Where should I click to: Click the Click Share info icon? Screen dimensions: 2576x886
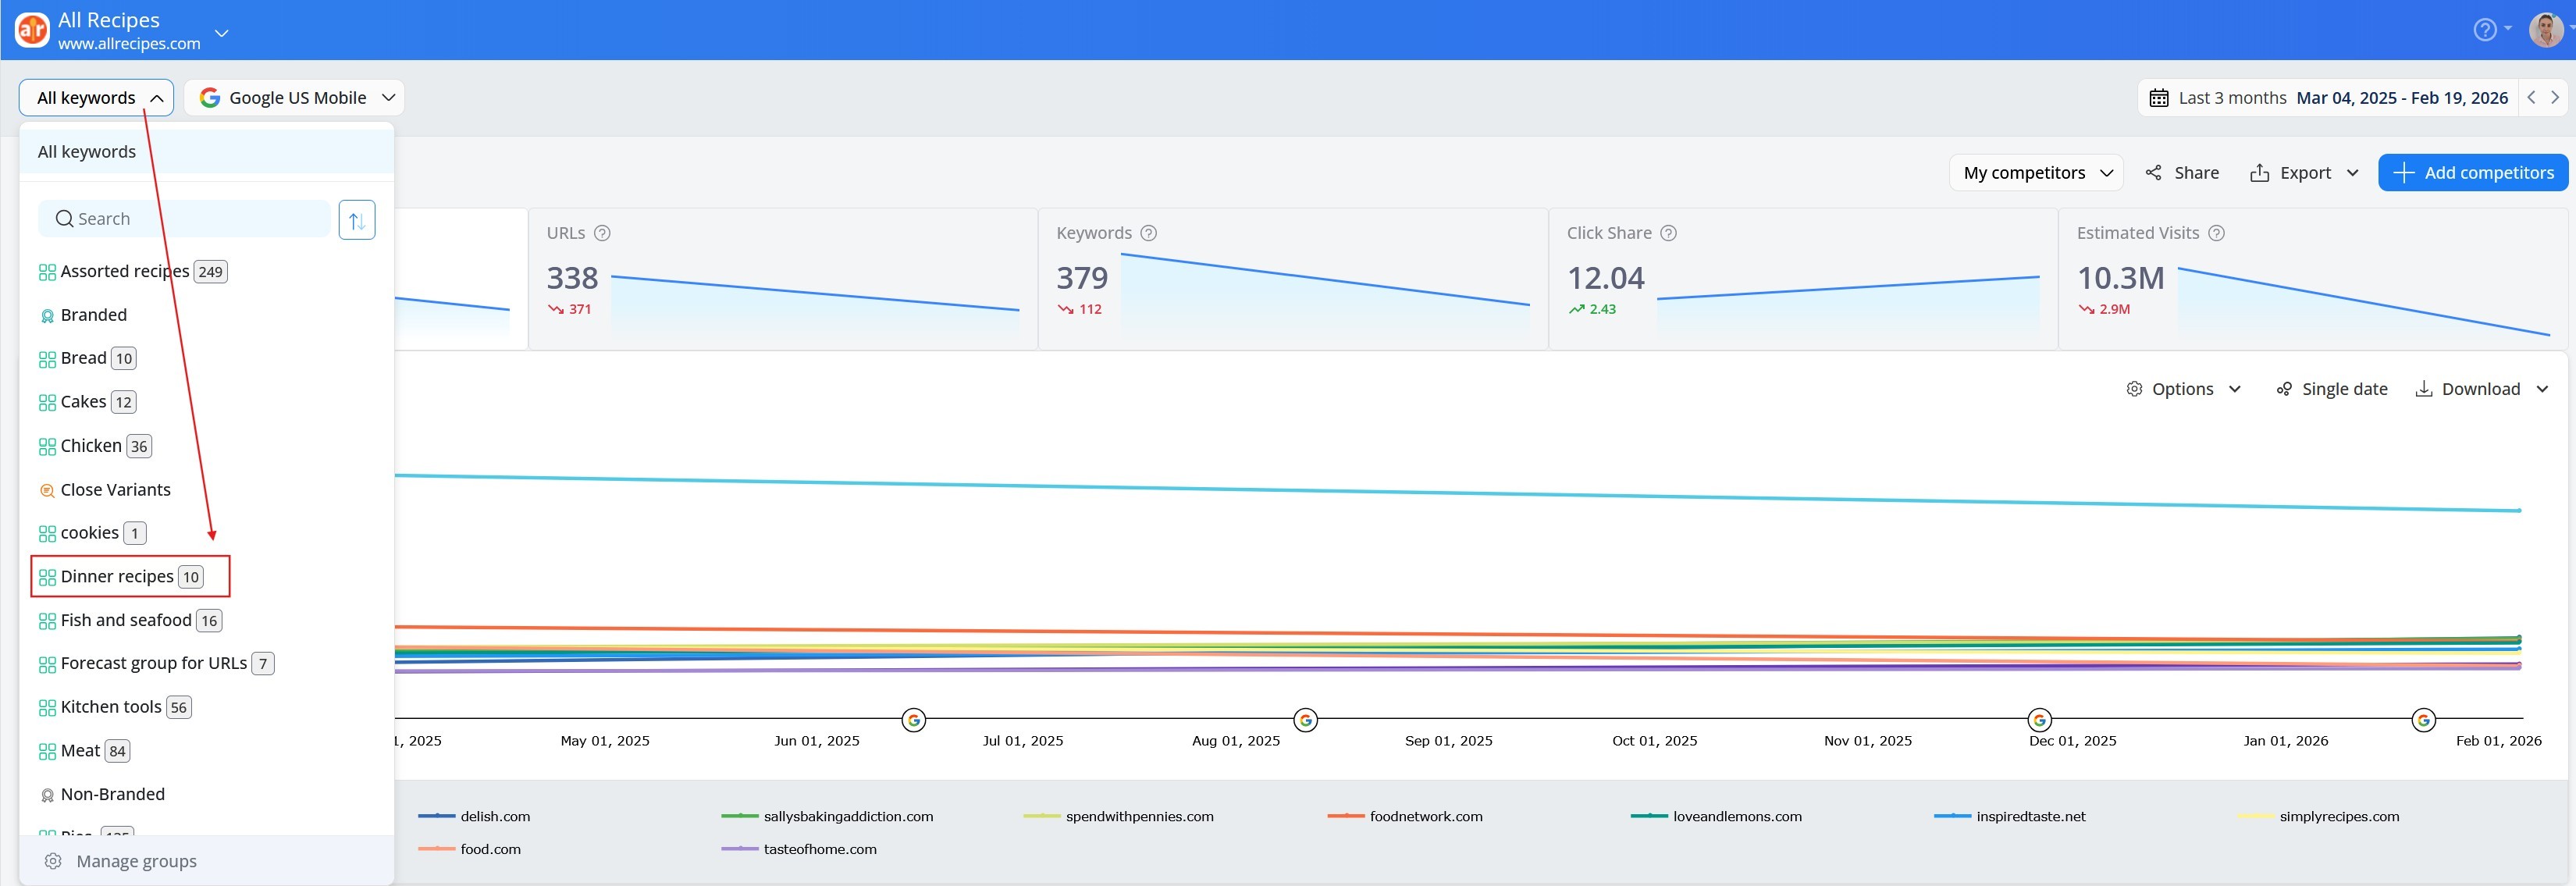pos(1668,233)
